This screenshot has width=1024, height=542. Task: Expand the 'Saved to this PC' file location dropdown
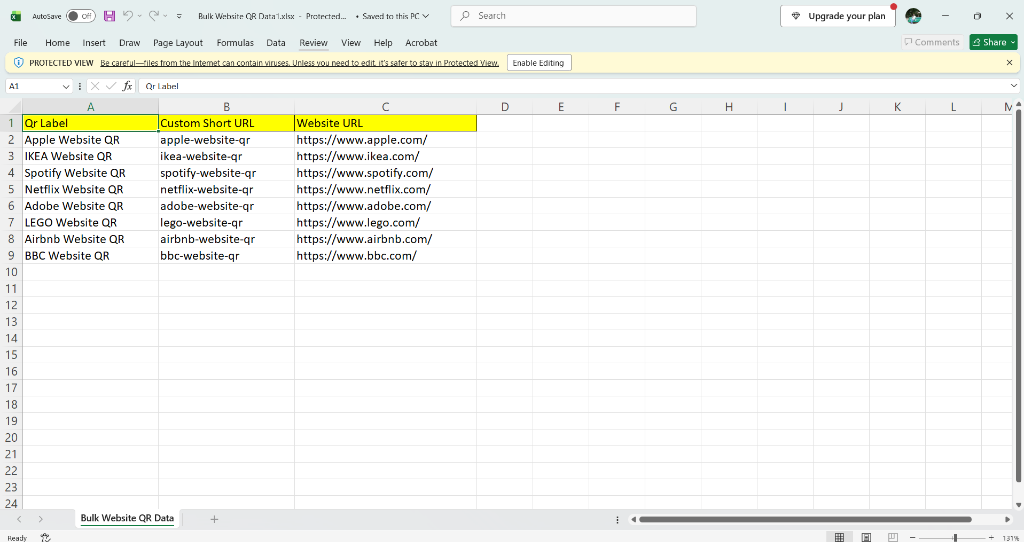pos(426,16)
